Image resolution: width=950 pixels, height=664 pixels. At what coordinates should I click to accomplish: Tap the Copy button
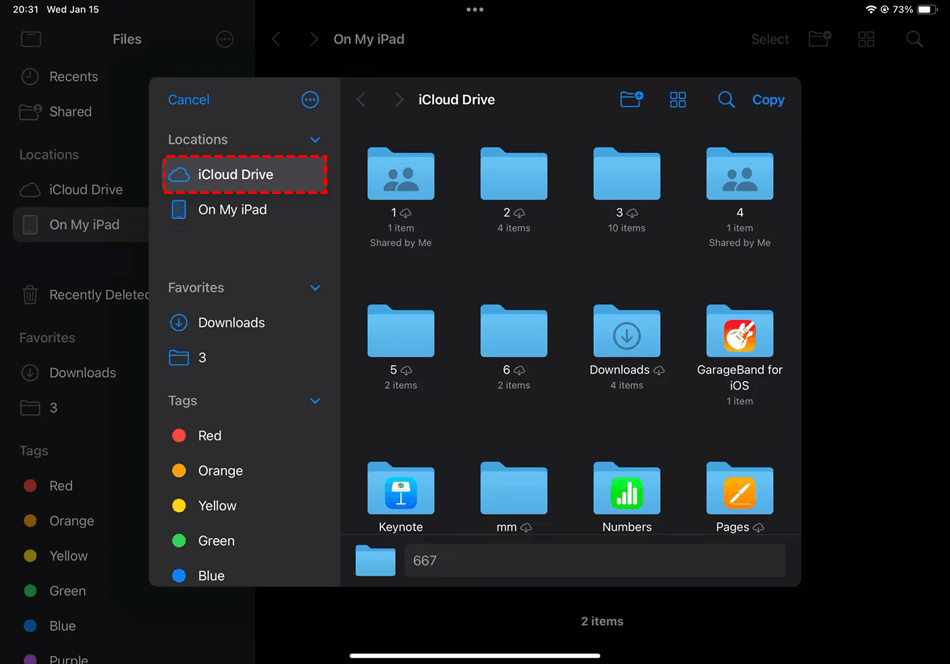pos(768,100)
